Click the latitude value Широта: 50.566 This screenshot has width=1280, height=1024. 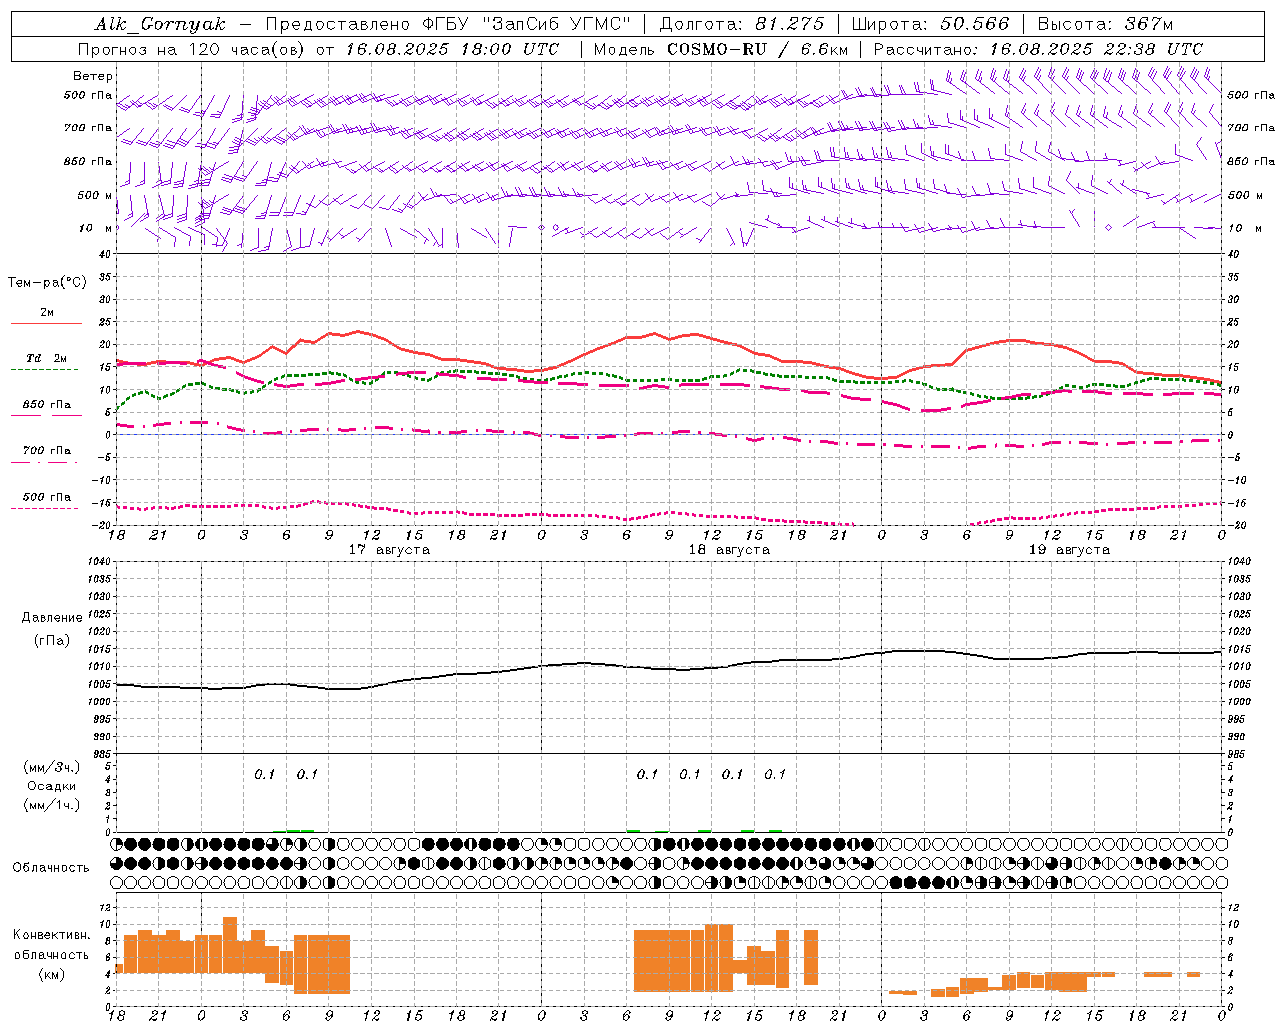pos(930,24)
